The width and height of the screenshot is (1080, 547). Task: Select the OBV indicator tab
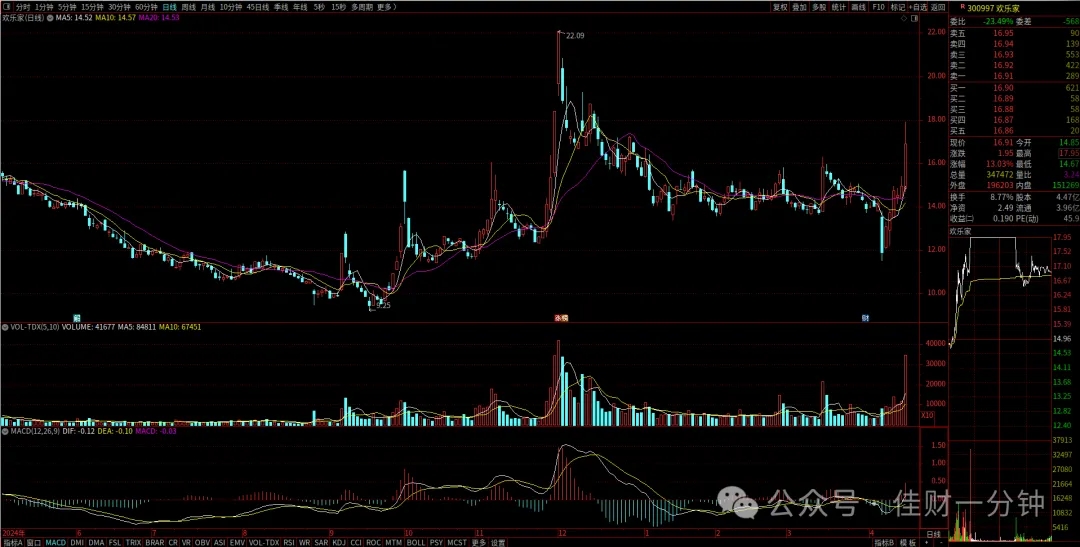click(202, 542)
